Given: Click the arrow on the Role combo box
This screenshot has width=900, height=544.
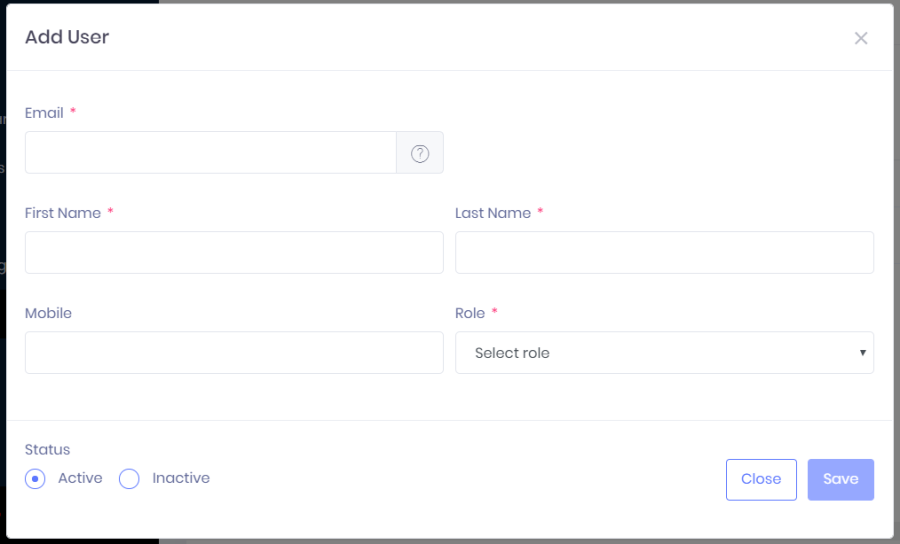Looking at the screenshot, I should coord(862,353).
